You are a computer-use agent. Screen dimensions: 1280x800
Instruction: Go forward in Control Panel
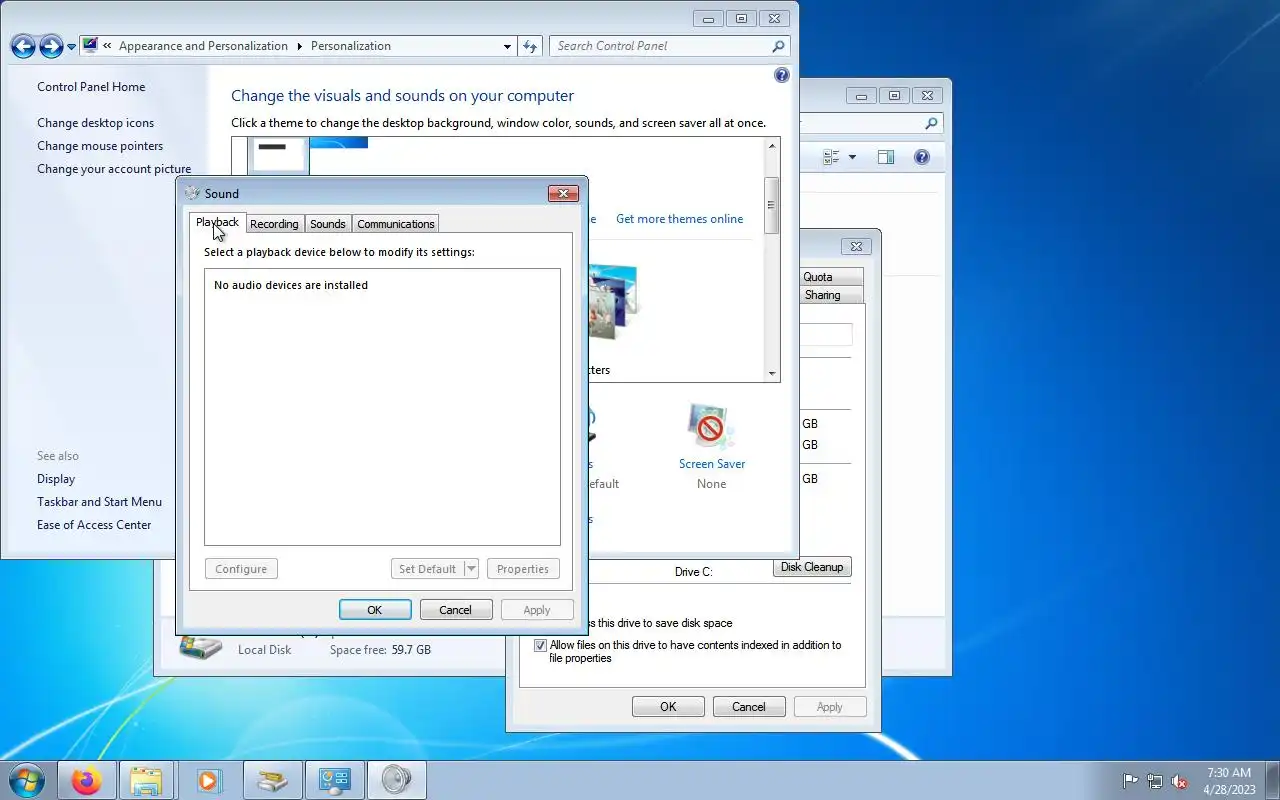pyautogui.click(x=51, y=46)
